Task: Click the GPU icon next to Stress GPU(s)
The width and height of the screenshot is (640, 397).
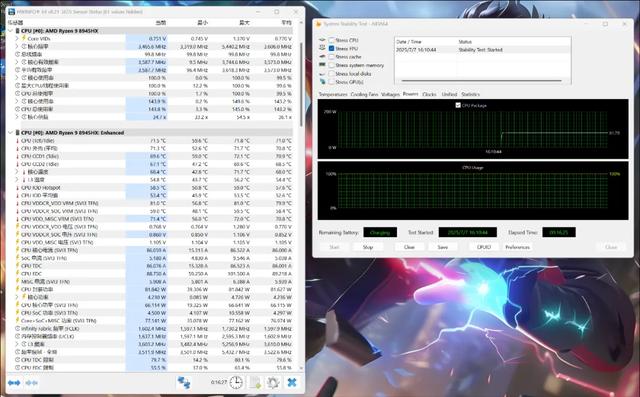Action: [x=322, y=82]
